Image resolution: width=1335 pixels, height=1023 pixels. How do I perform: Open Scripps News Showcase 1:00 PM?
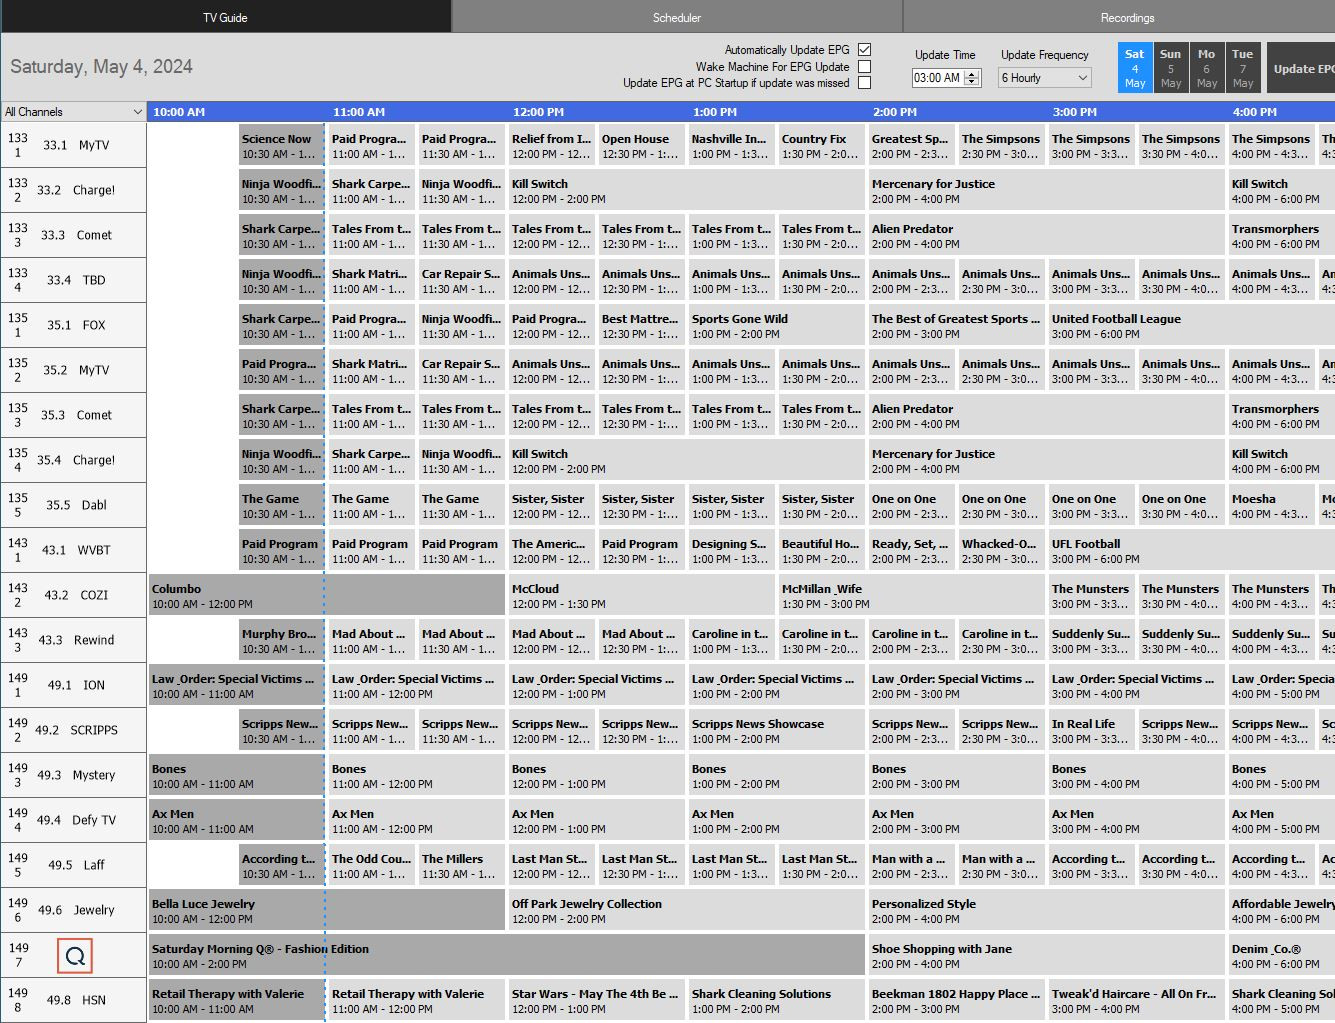click(776, 730)
